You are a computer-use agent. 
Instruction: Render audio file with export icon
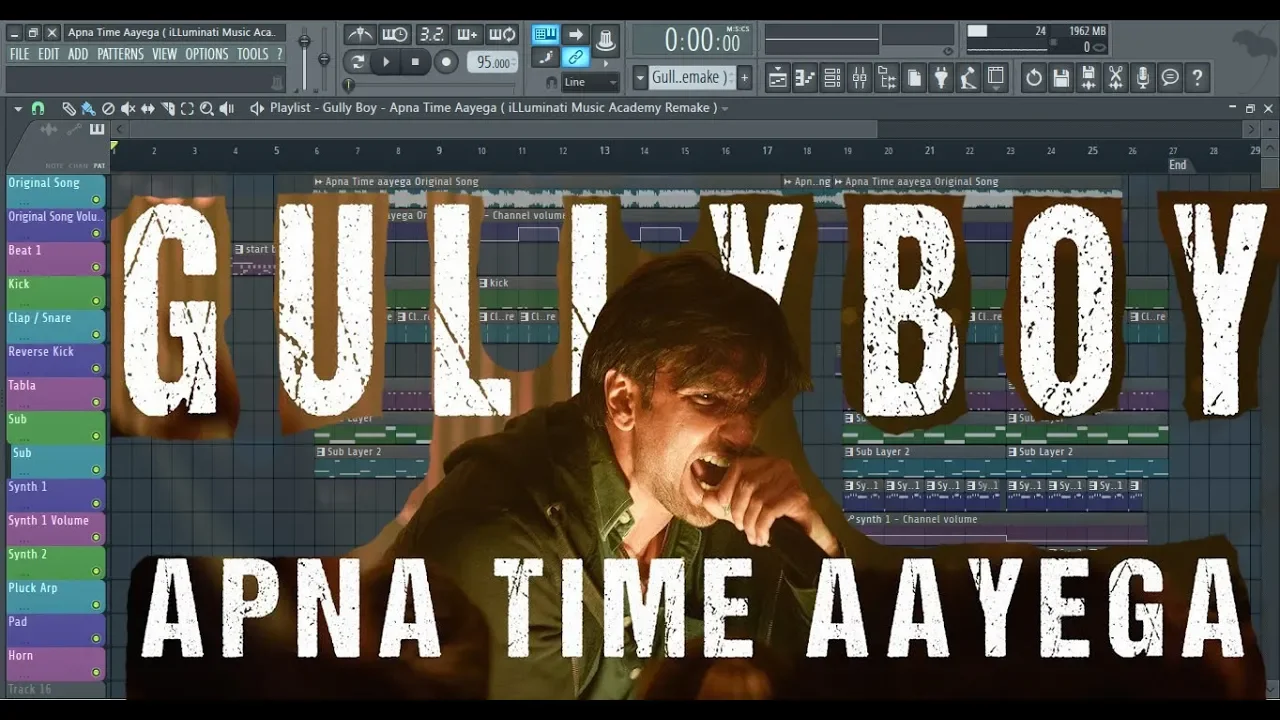coord(1088,78)
